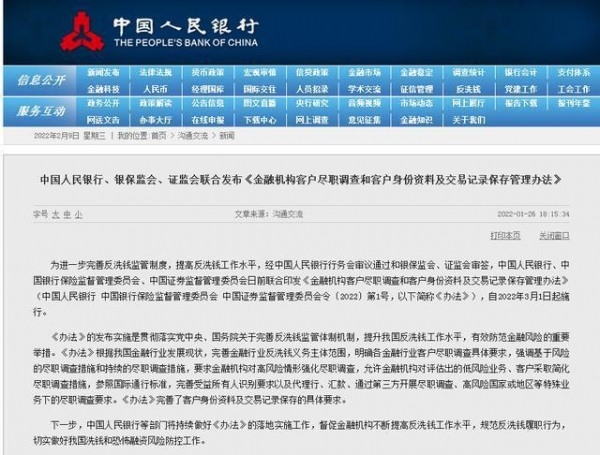600x455 pixels.
Task: Click the paragraph beginning 《办法》的发布实施
Action: point(301,369)
